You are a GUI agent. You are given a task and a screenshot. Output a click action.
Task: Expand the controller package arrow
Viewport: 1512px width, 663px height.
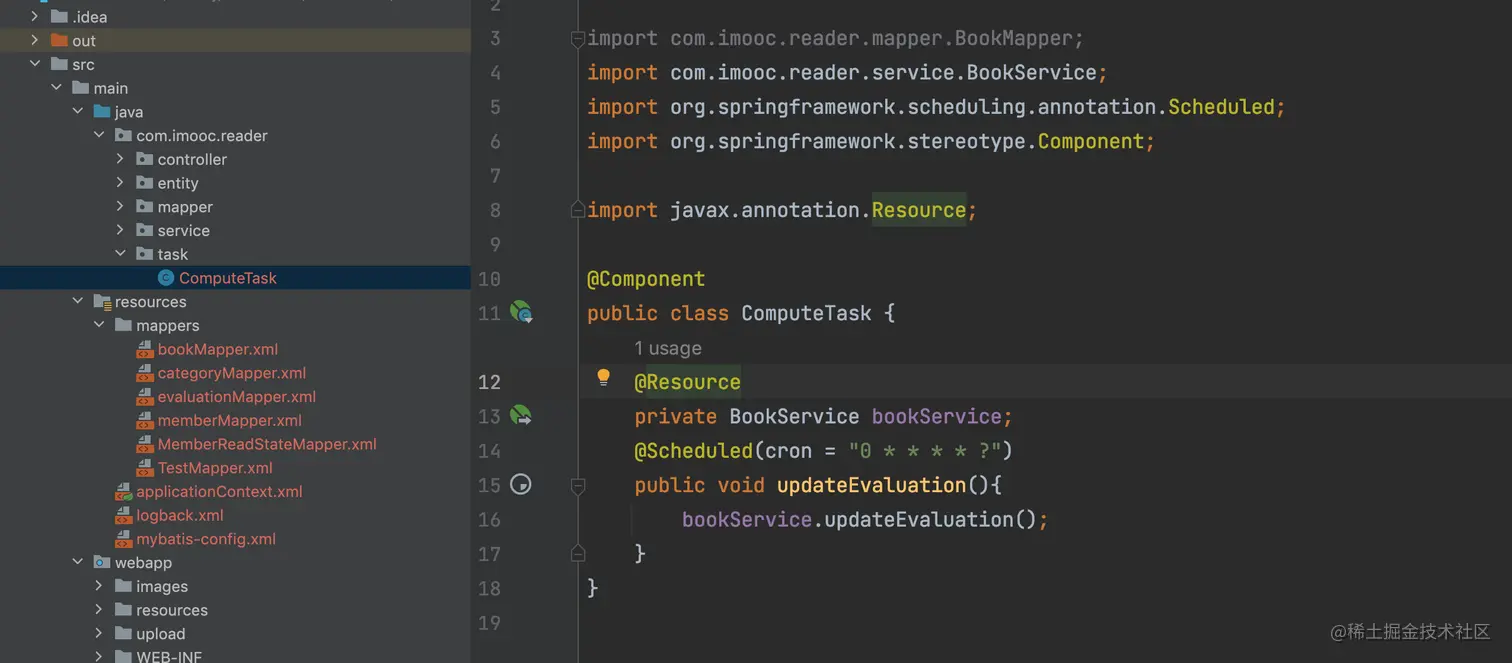pyautogui.click(x=120, y=159)
